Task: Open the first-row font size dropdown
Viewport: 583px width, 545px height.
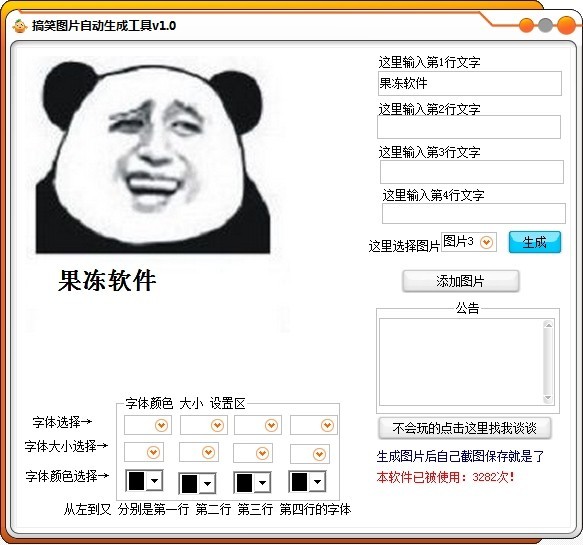Action: pos(153,452)
